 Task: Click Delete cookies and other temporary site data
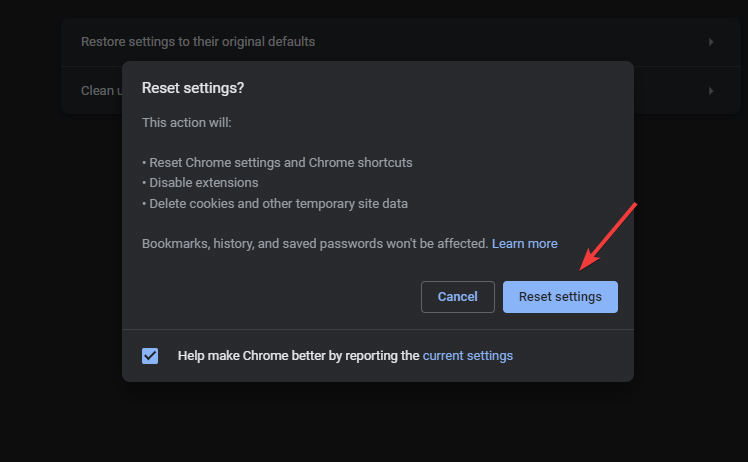point(279,204)
